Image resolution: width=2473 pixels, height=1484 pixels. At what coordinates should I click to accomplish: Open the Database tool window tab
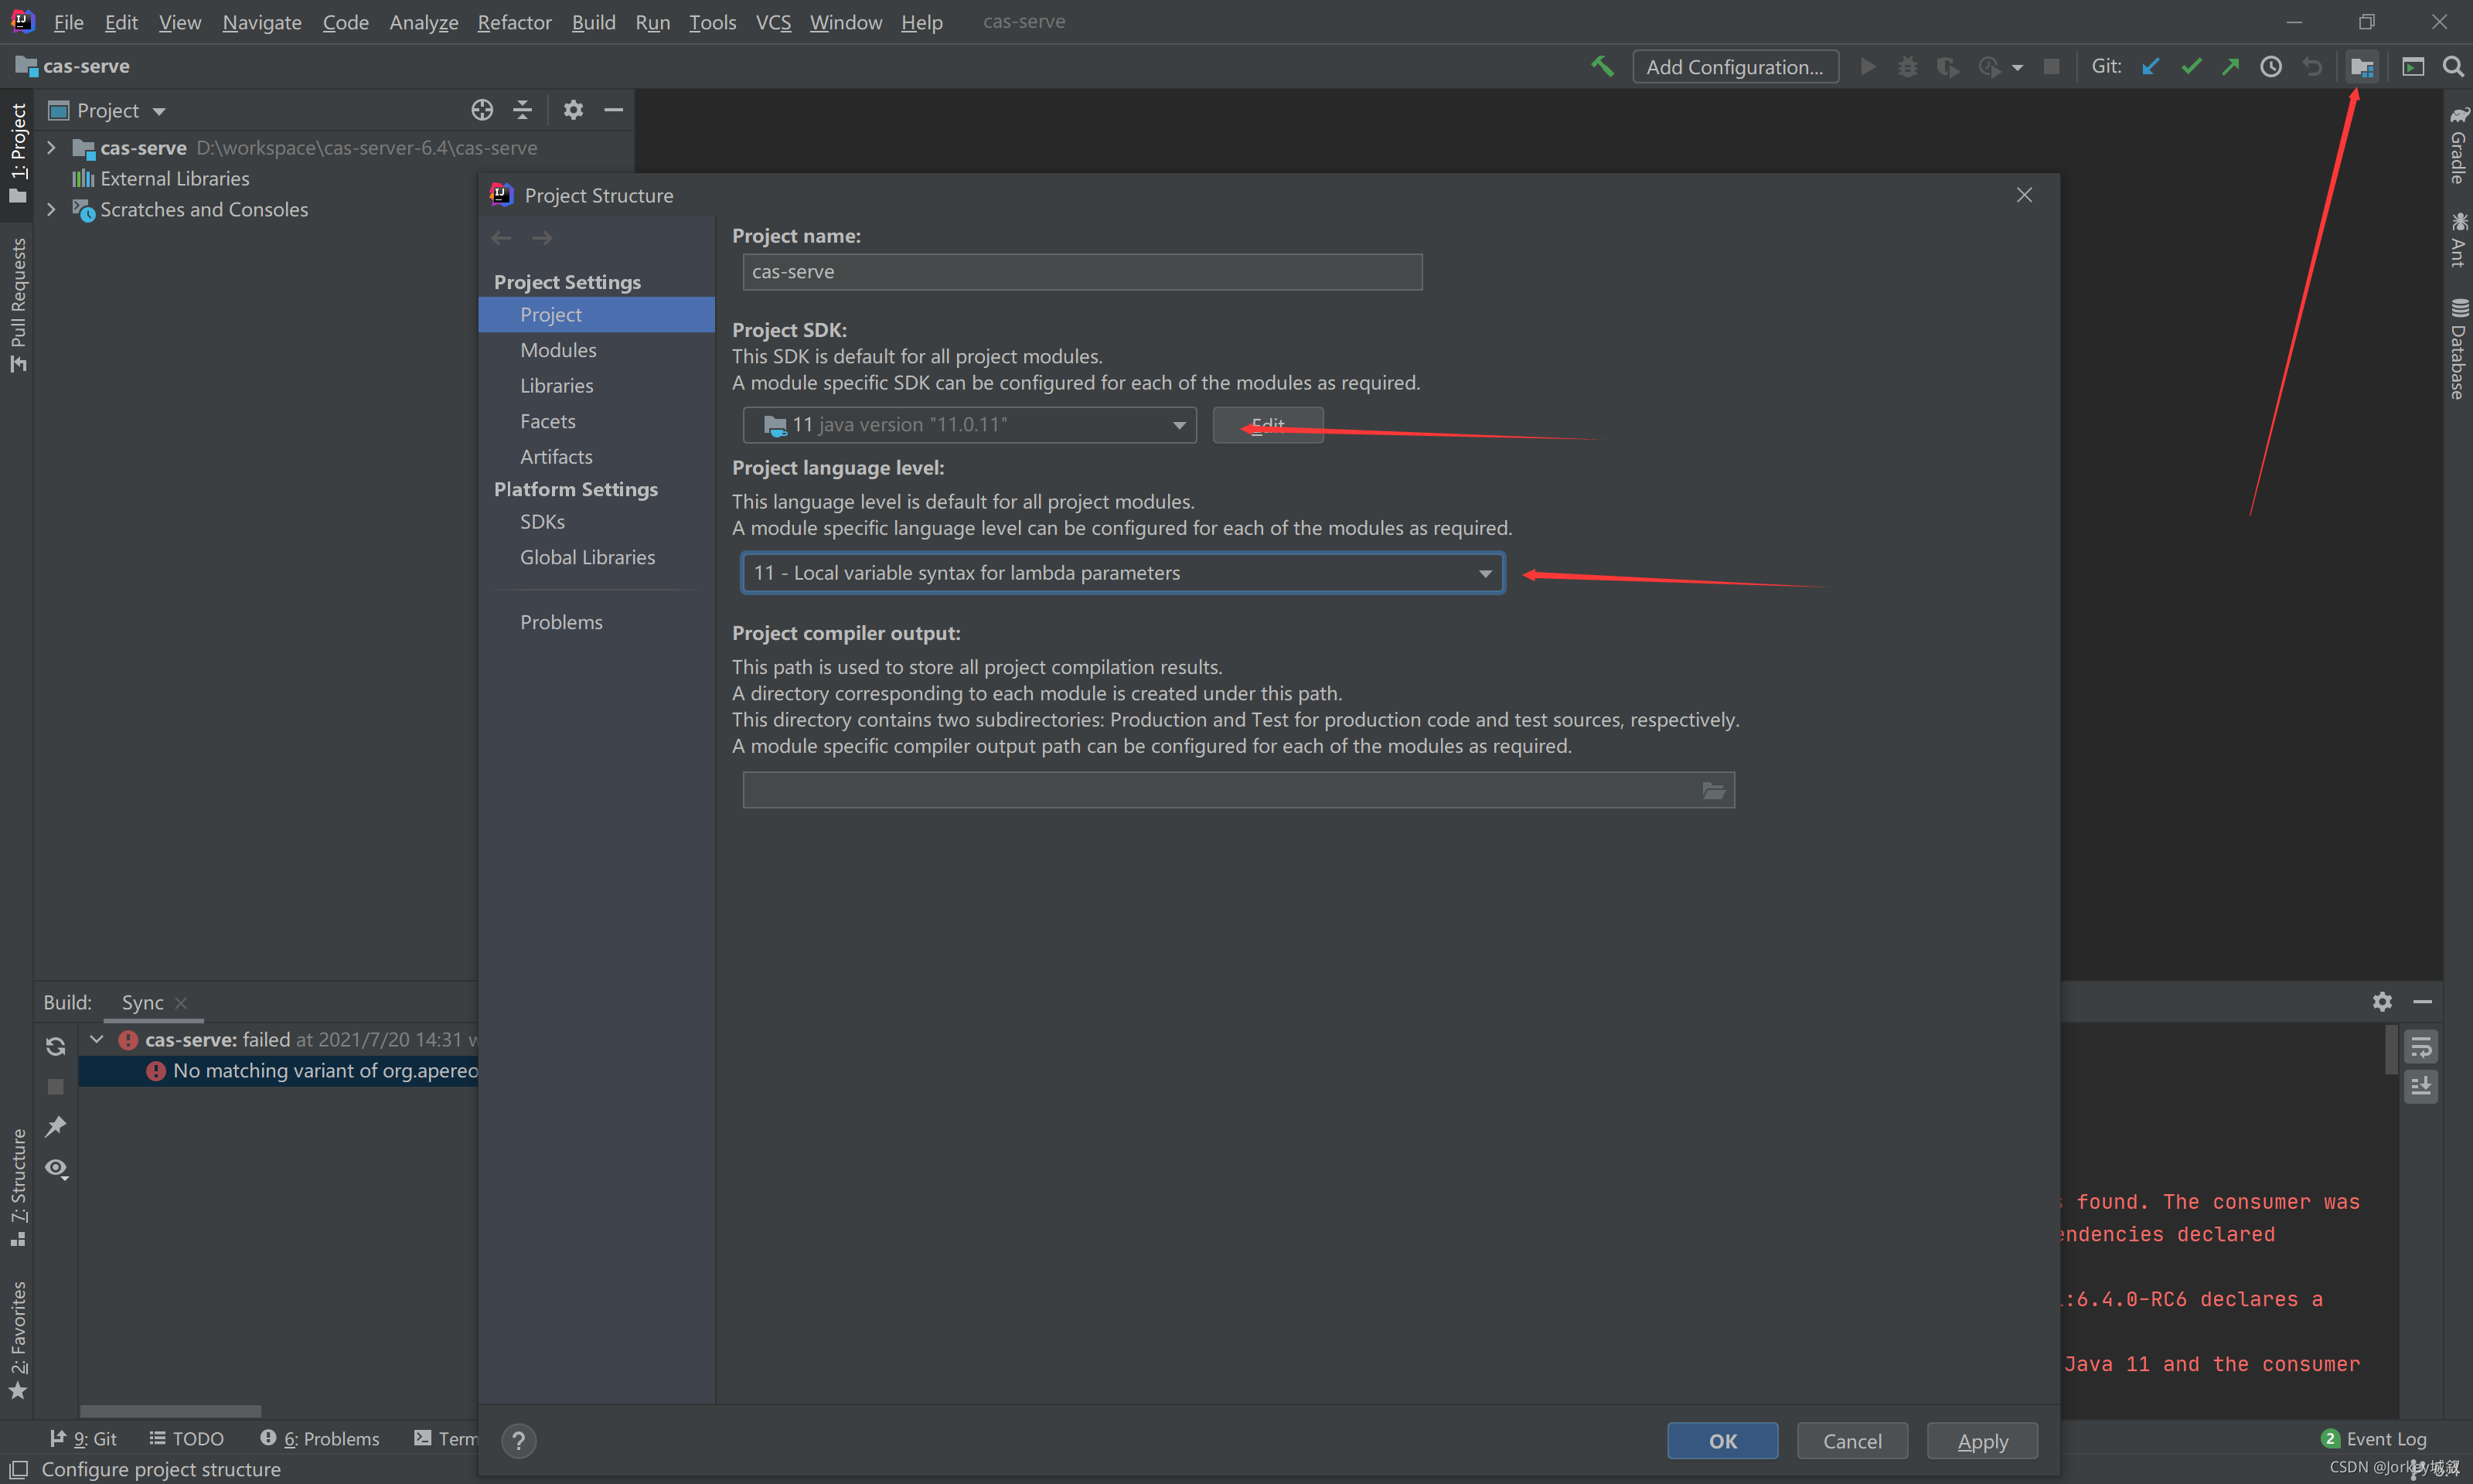tap(2458, 350)
